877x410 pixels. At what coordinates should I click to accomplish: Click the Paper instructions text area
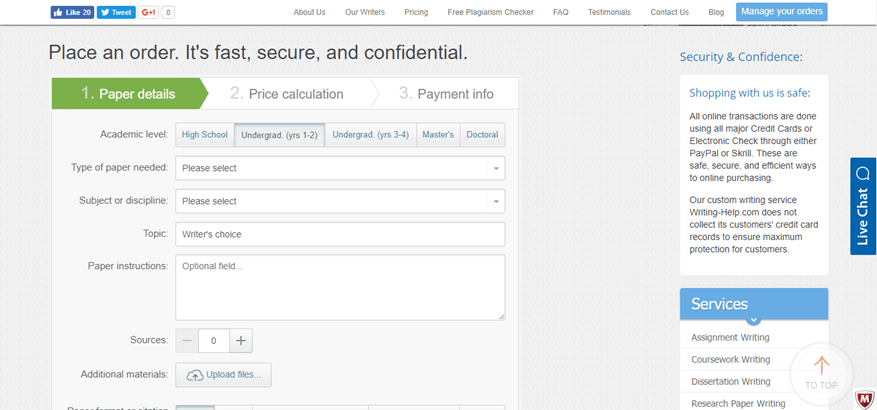coord(340,288)
